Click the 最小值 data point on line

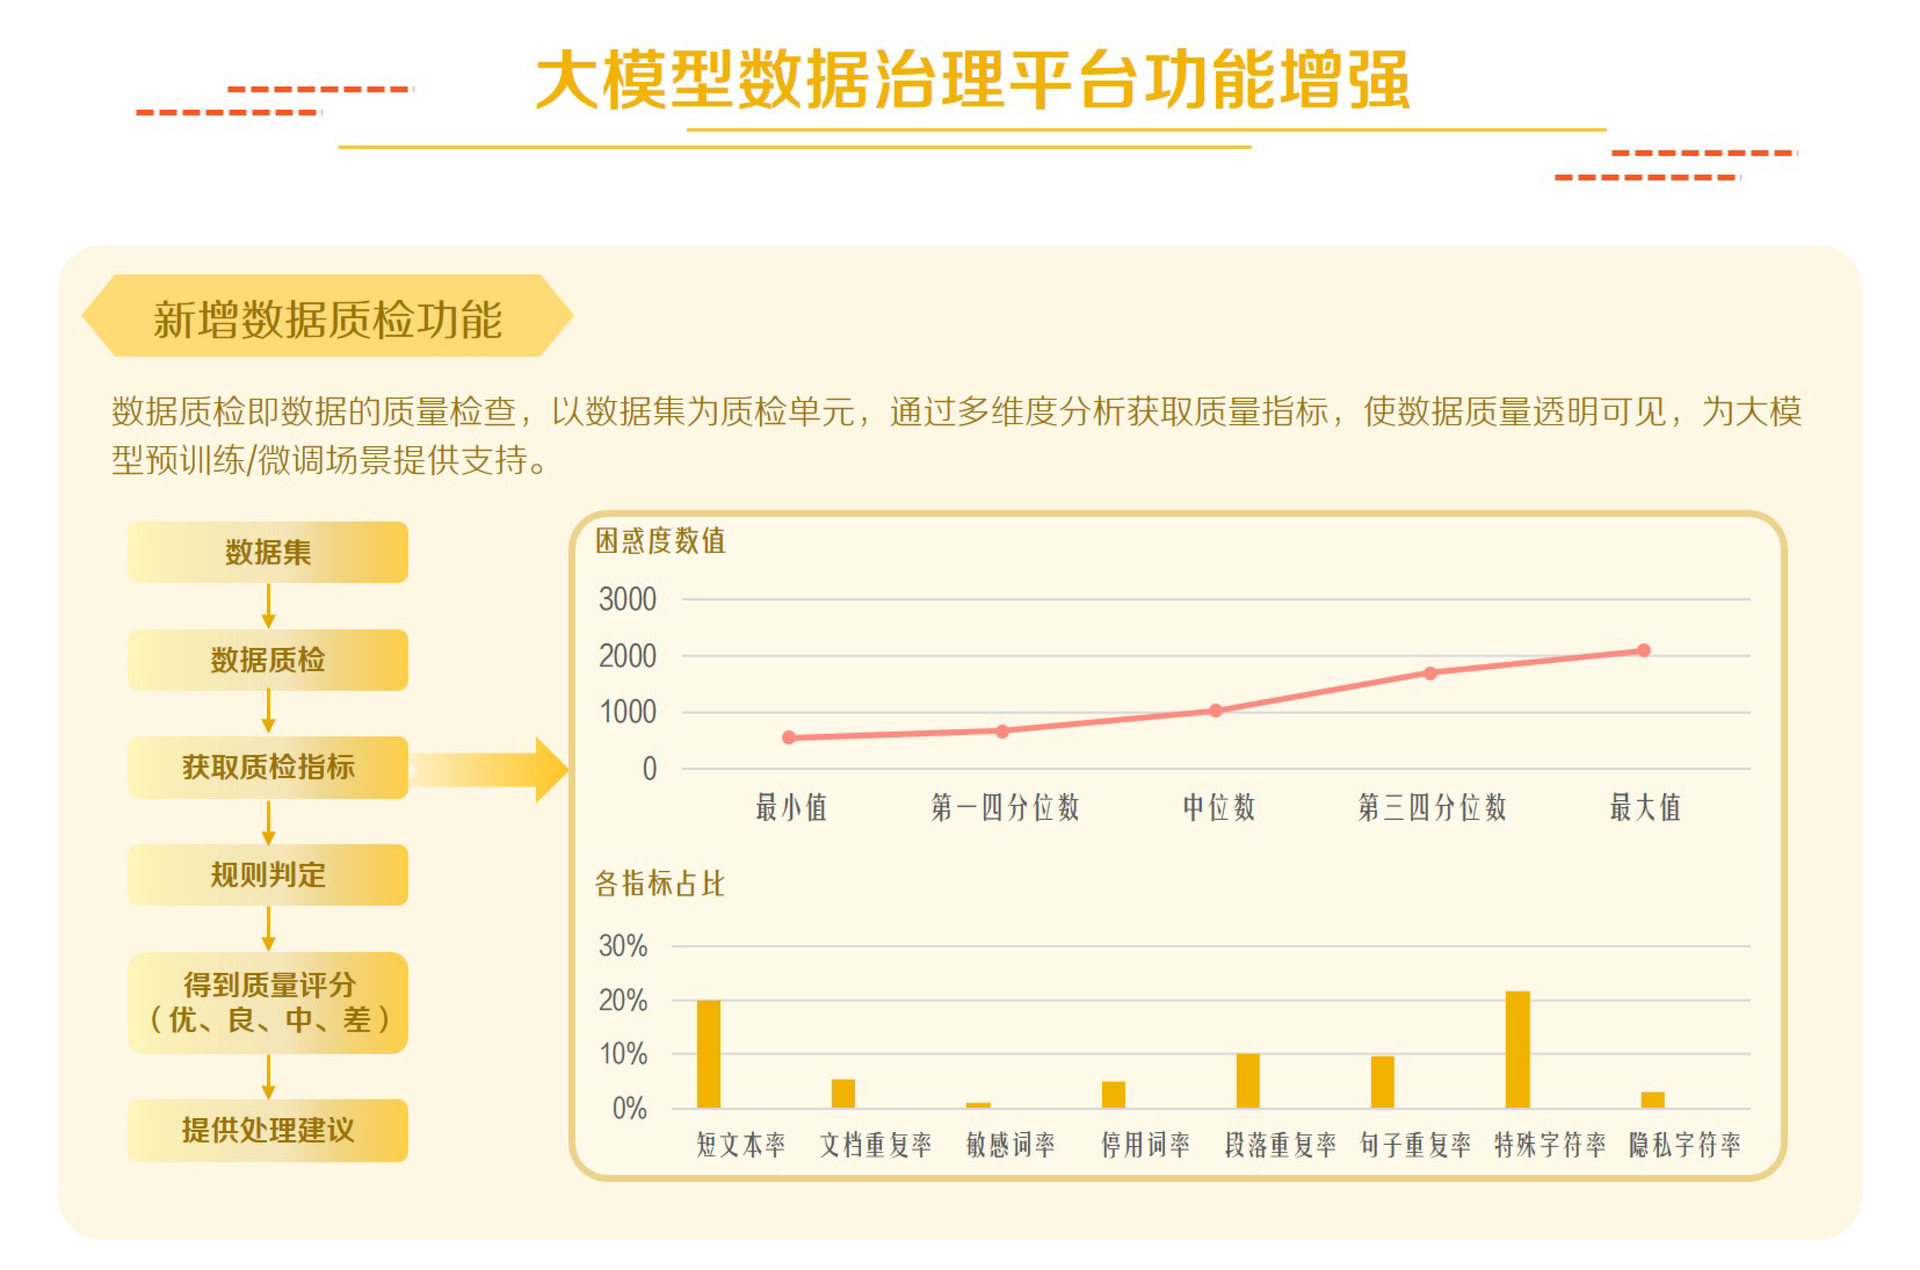[789, 738]
